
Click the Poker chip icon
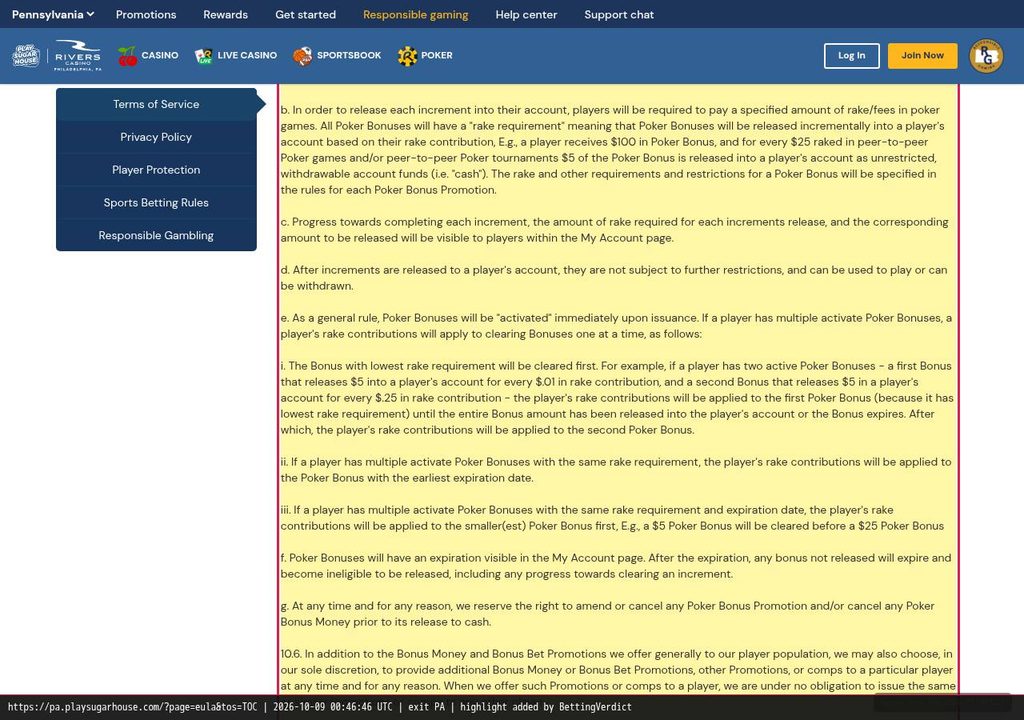click(408, 56)
